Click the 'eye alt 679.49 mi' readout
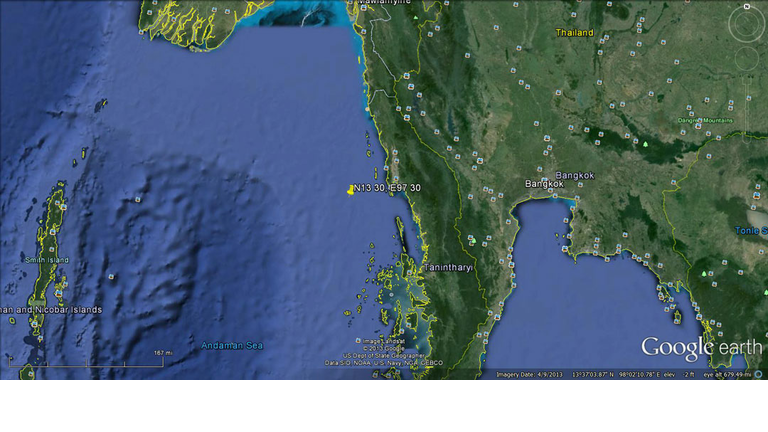The height and width of the screenshot is (432, 768). (727, 375)
